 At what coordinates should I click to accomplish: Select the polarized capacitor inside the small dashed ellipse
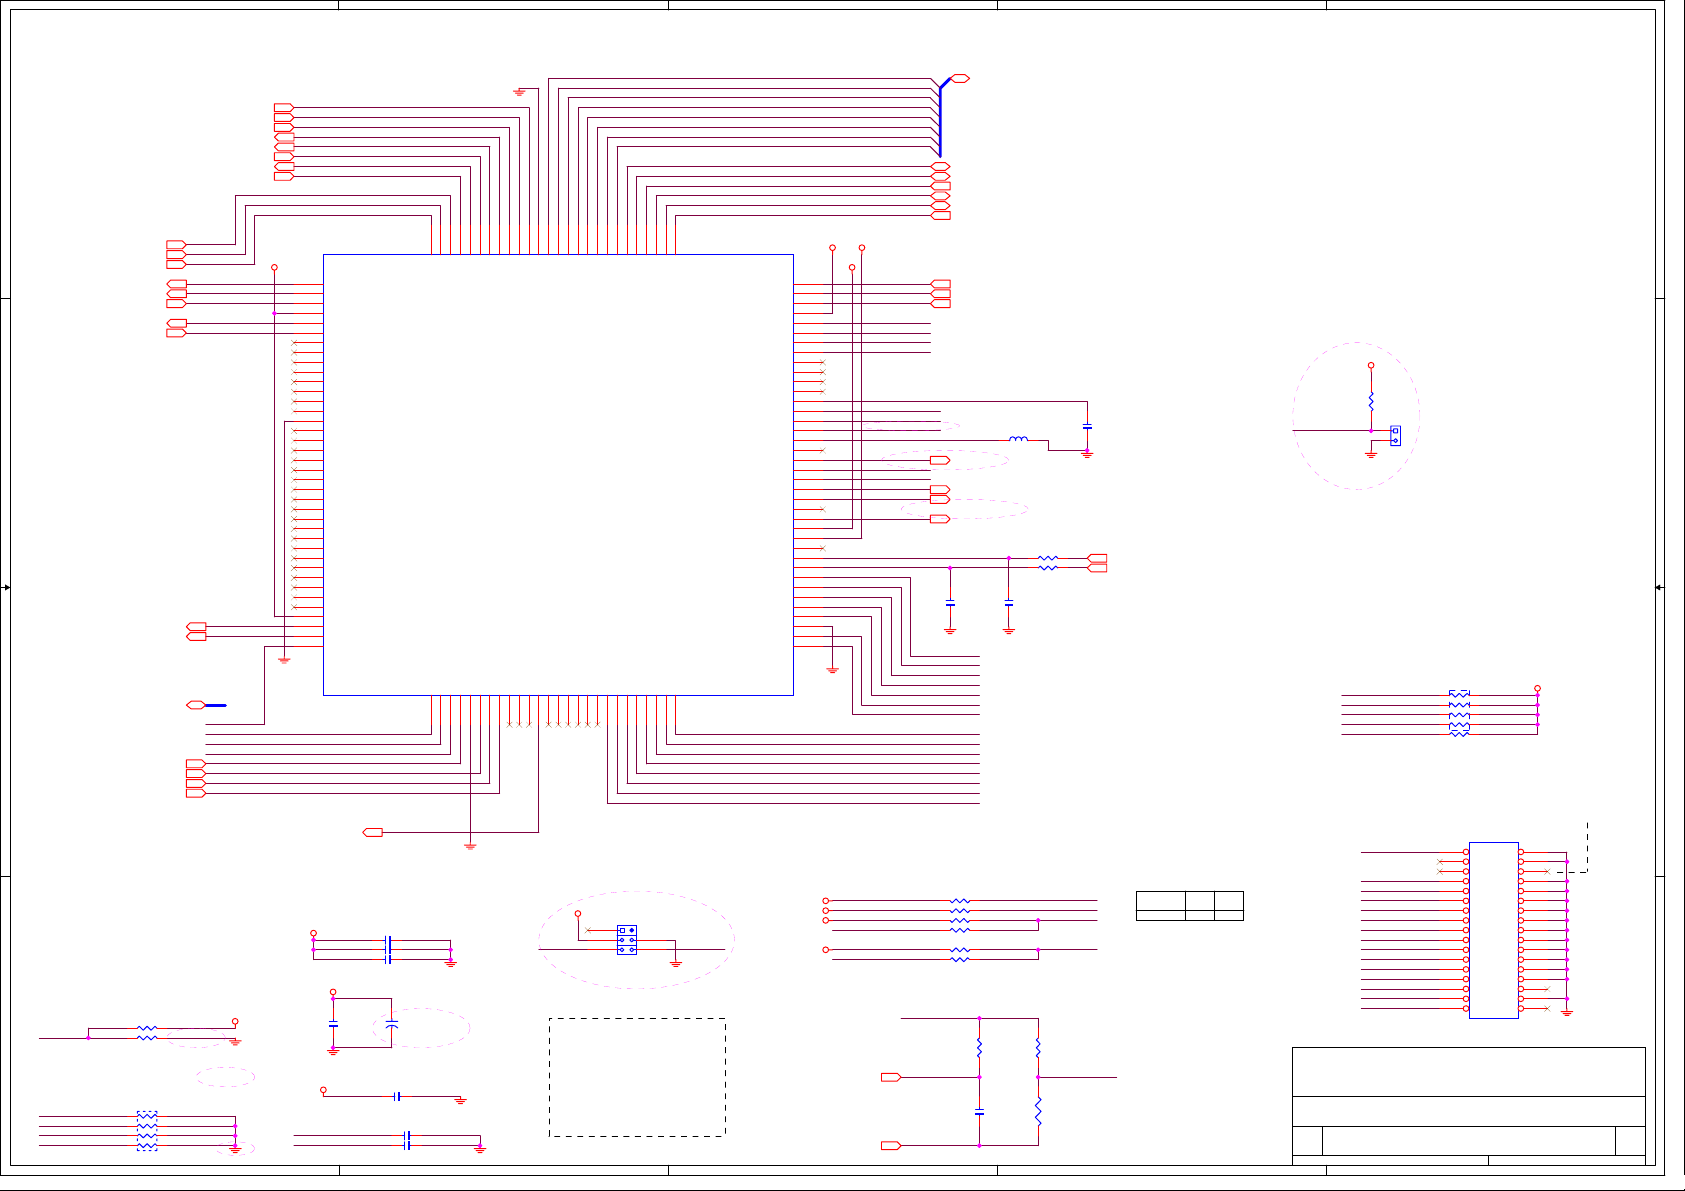(392, 1026)
